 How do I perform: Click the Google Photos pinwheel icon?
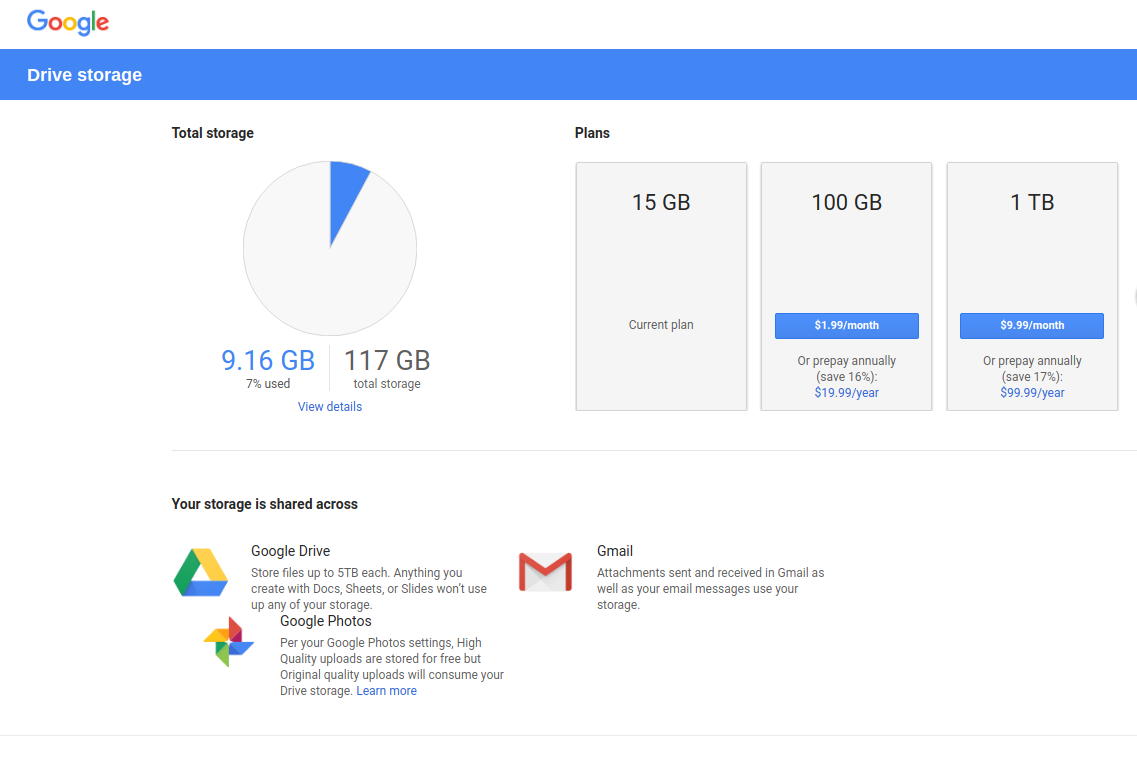coord(229,642)
